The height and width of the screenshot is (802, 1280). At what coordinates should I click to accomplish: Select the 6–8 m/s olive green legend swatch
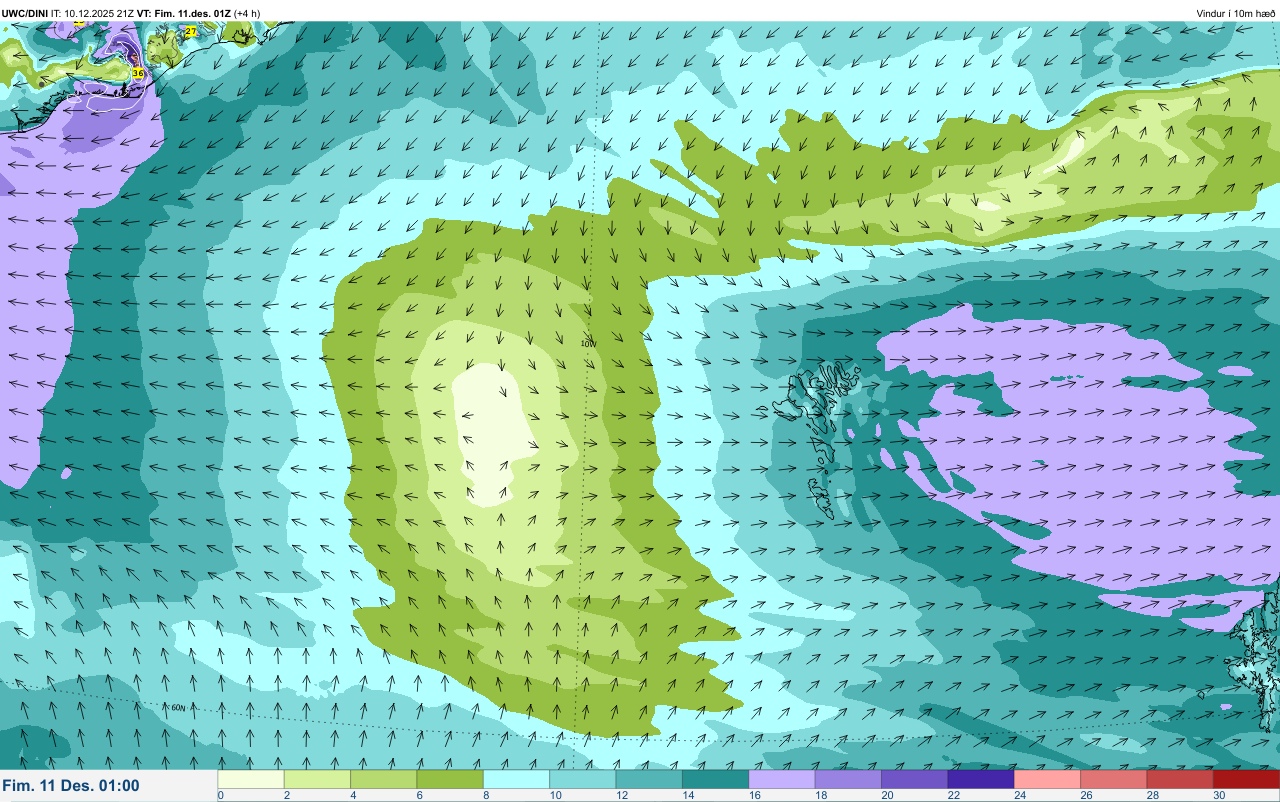450,779
